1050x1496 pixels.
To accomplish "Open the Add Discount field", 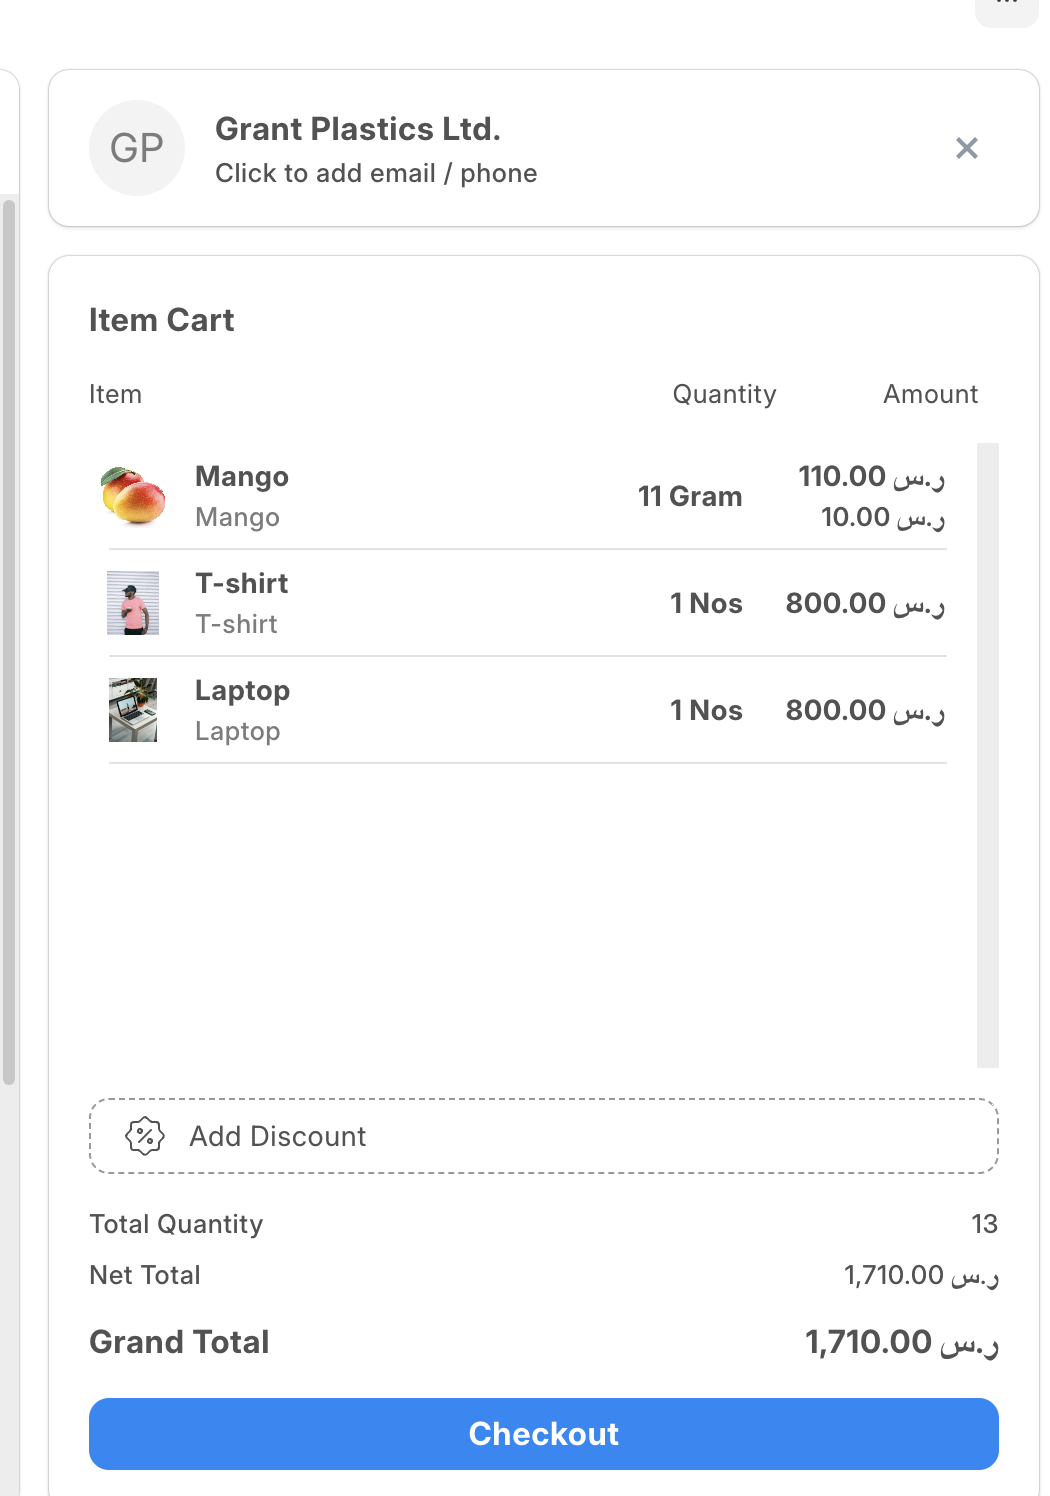I will click(x=543, y=1136).
